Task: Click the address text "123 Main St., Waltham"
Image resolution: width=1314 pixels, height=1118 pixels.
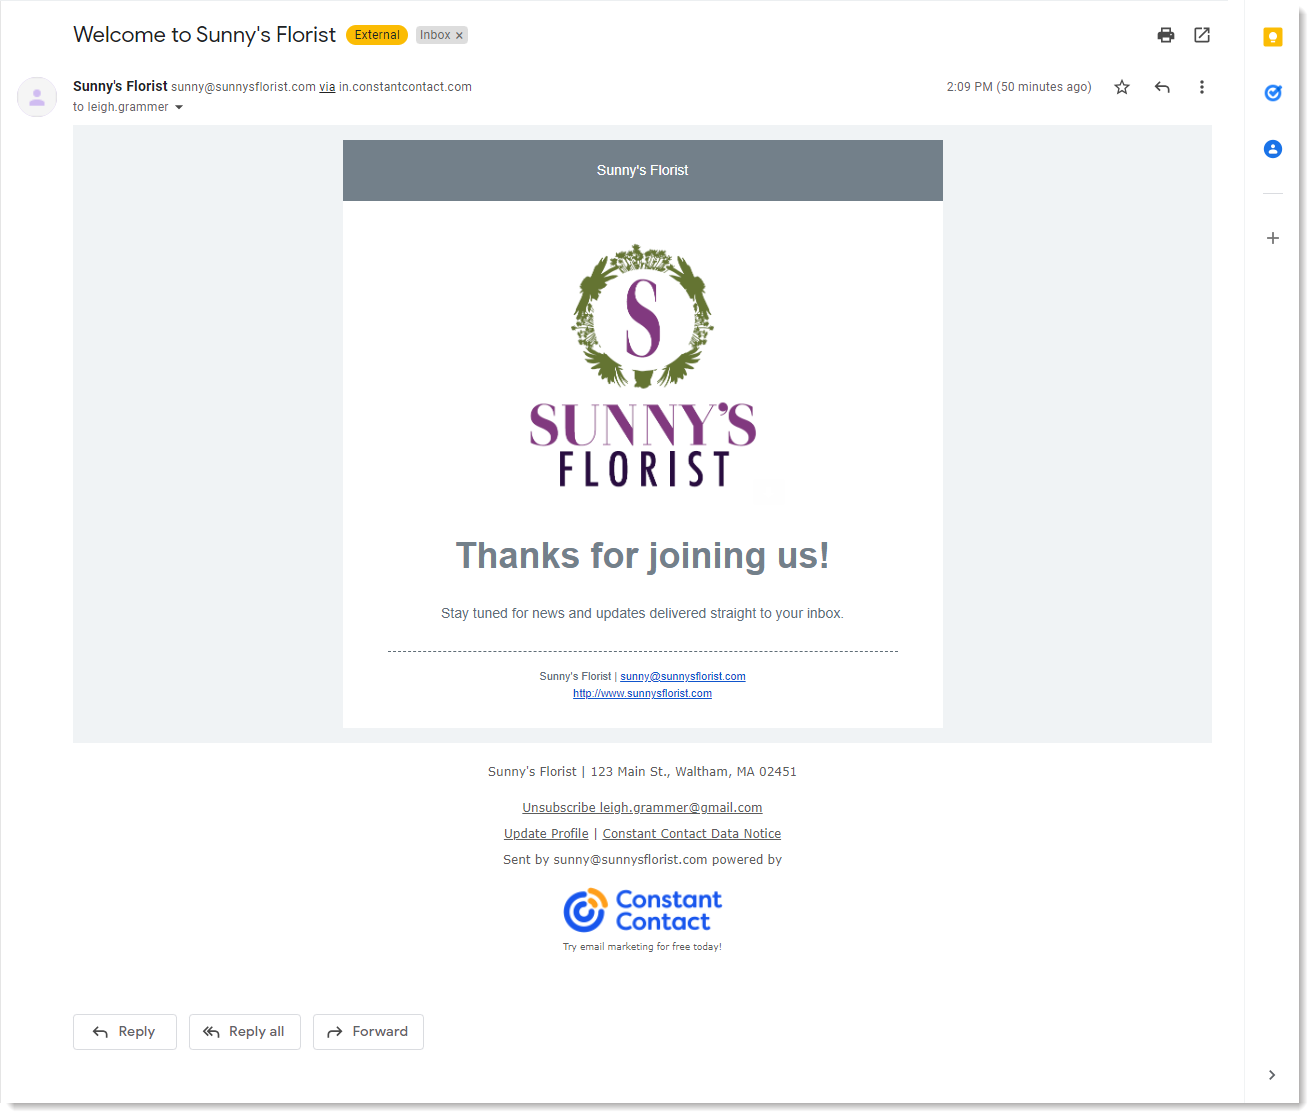Action: 661,772
